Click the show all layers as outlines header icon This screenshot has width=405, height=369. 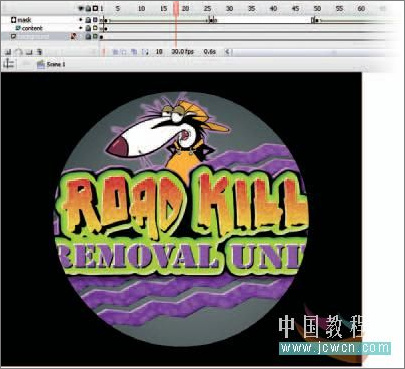tap(95, 9)
